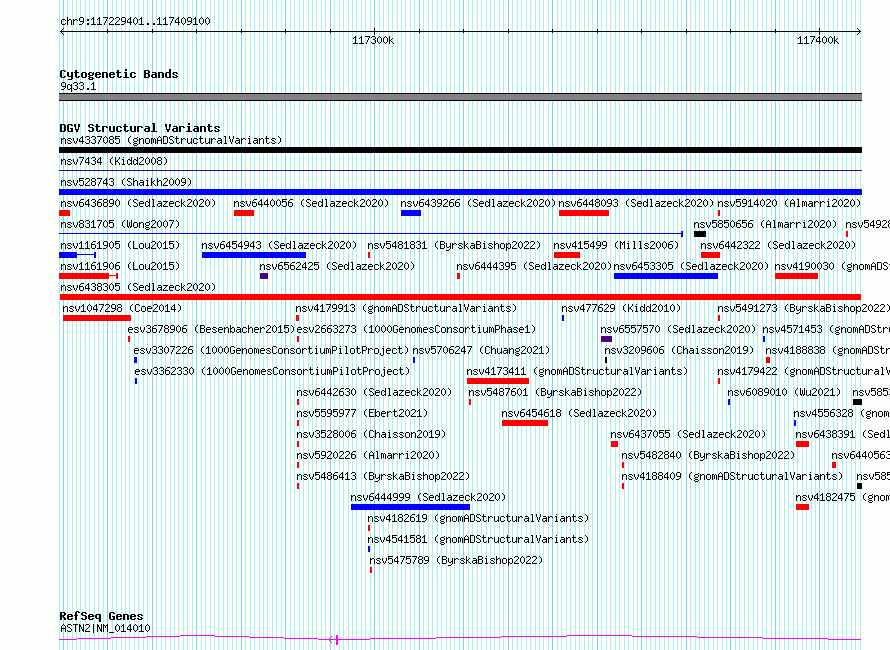Click nsv6444999 (Sedlazeck2020) label

click(x=428, y=497)
